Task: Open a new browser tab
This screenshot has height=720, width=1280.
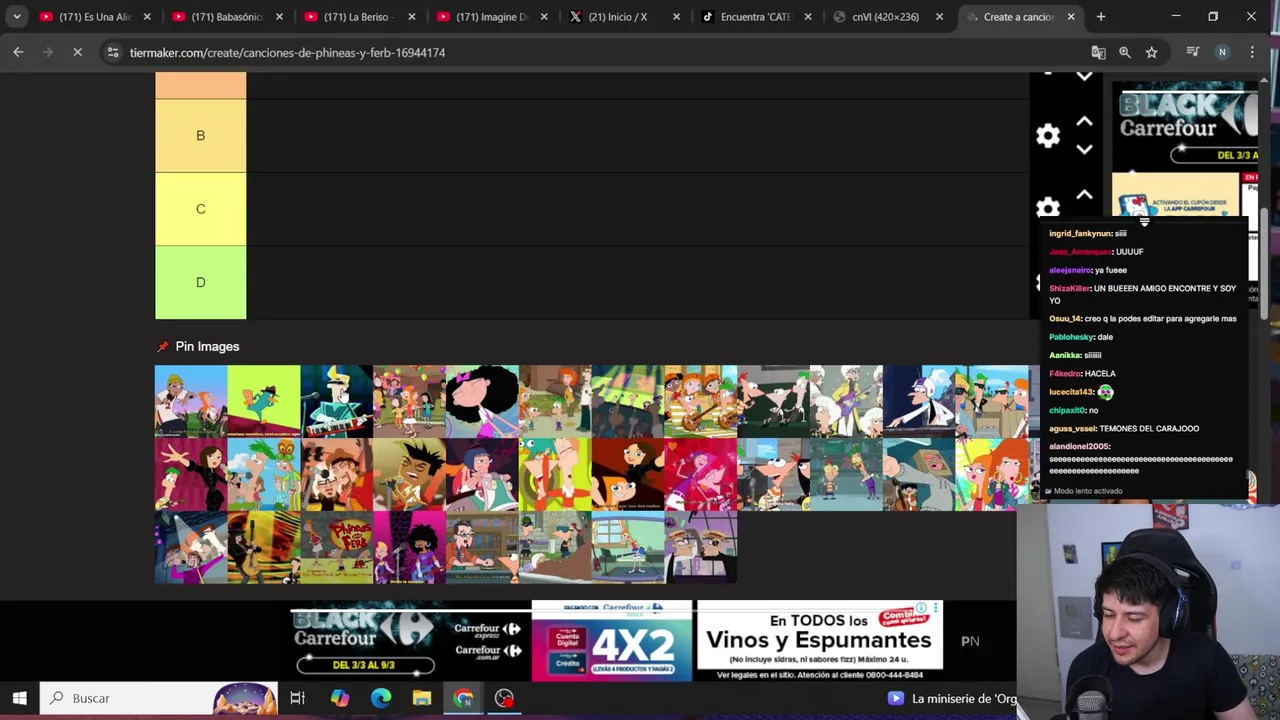Action: pos(1101,17)
